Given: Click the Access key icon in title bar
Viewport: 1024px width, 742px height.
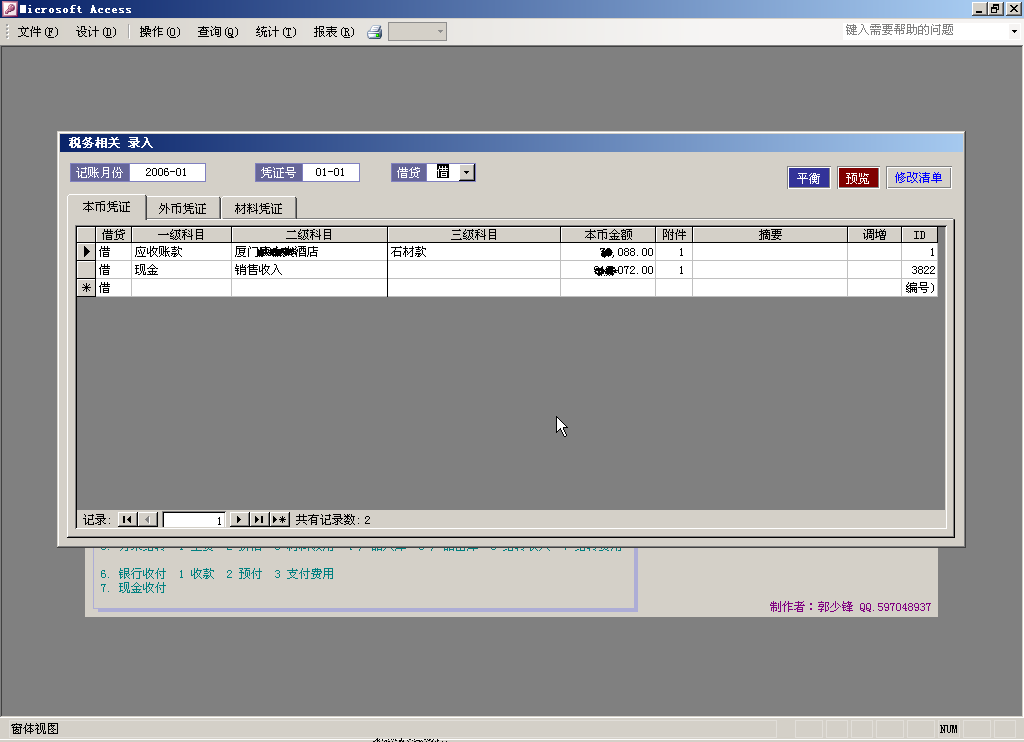Looking at the screenshot, I should click(x=10, y=9).
